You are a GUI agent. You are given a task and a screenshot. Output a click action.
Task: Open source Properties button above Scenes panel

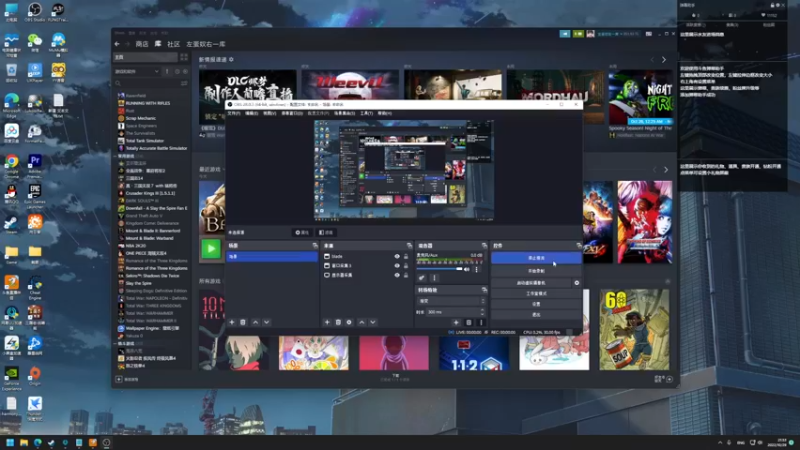click(x=302, y=233)
